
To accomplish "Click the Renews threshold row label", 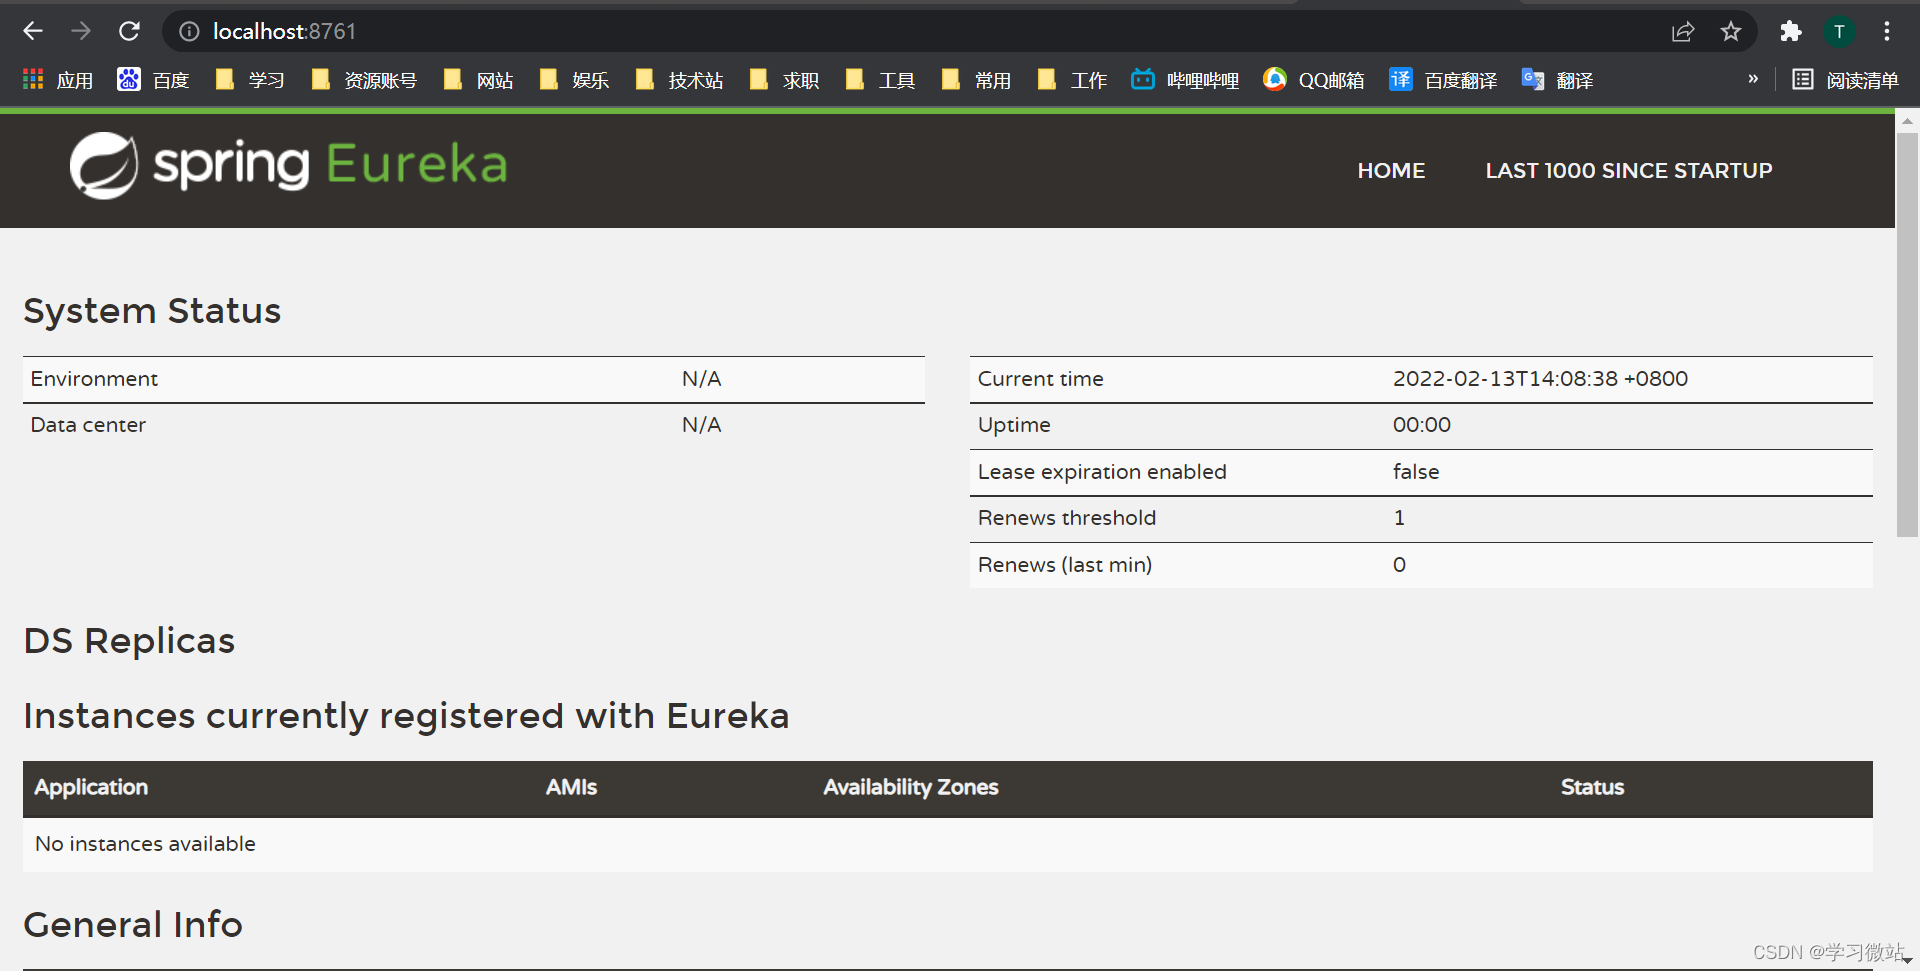I will tap(1067, 518).
